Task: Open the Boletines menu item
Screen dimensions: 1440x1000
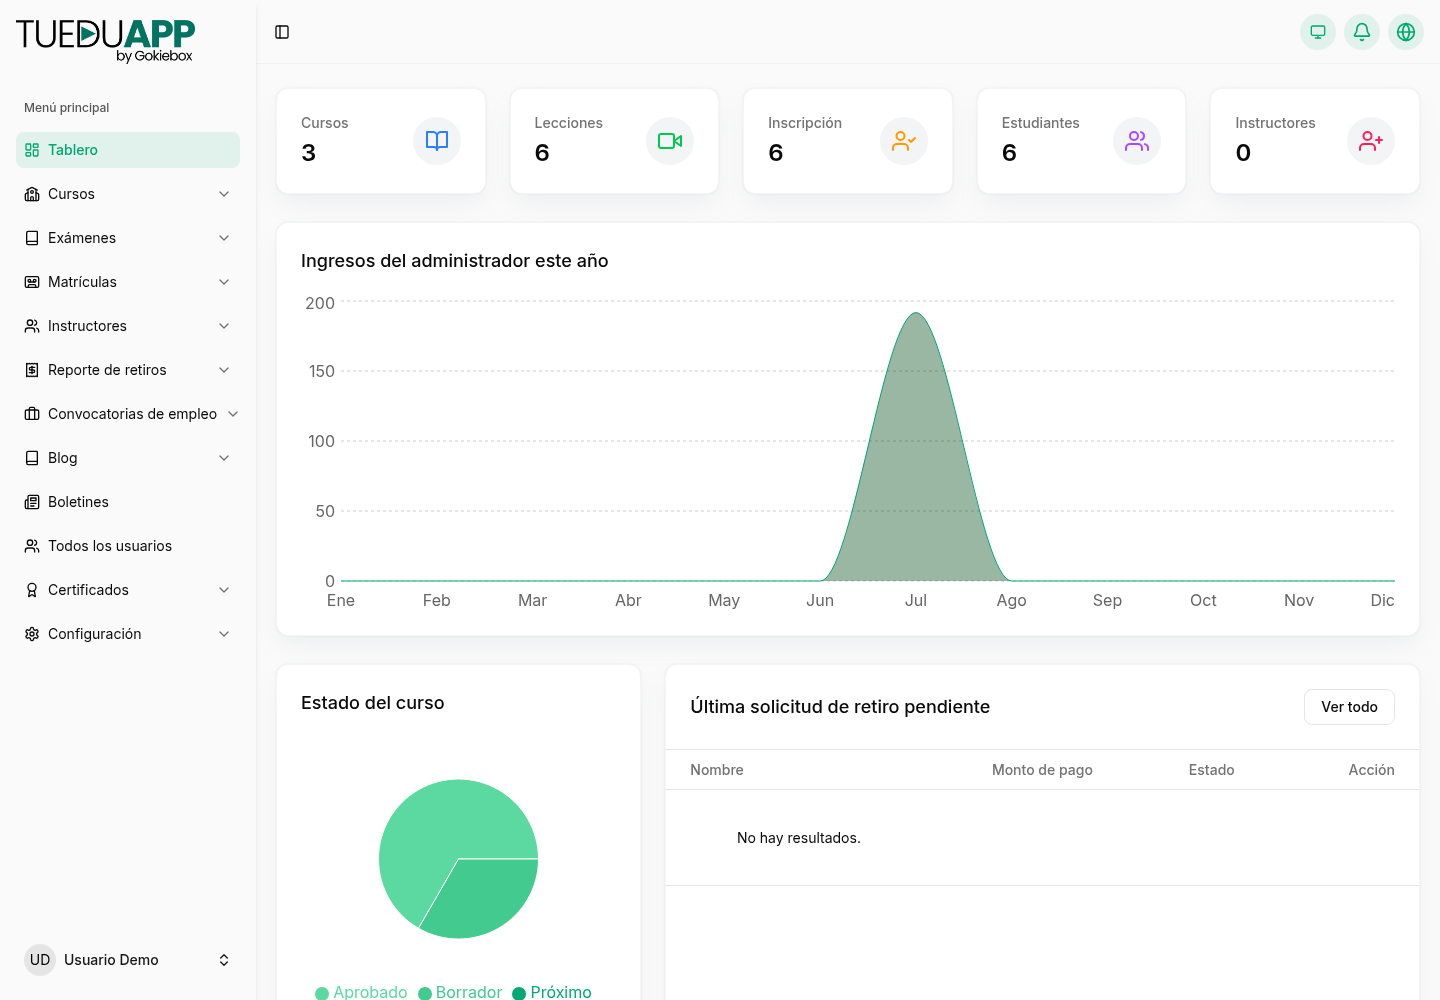Action: coord(128,502)
